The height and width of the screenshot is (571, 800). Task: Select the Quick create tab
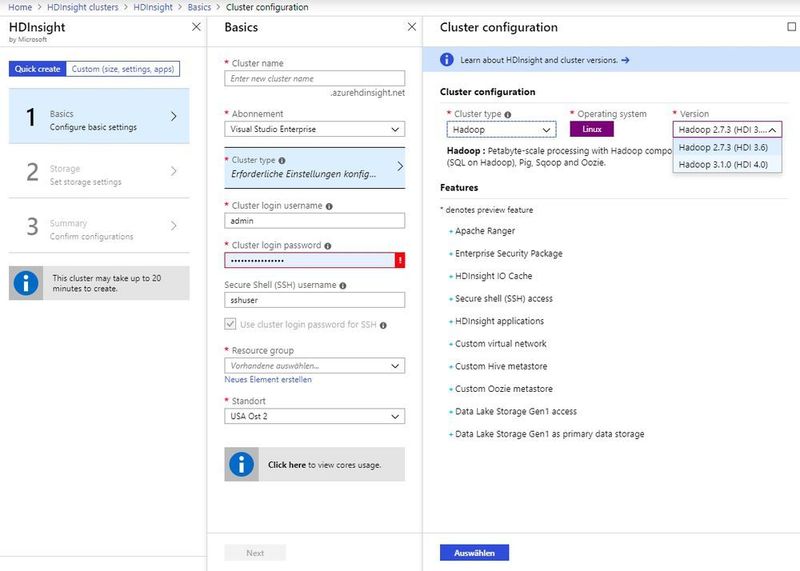[37, 69]
